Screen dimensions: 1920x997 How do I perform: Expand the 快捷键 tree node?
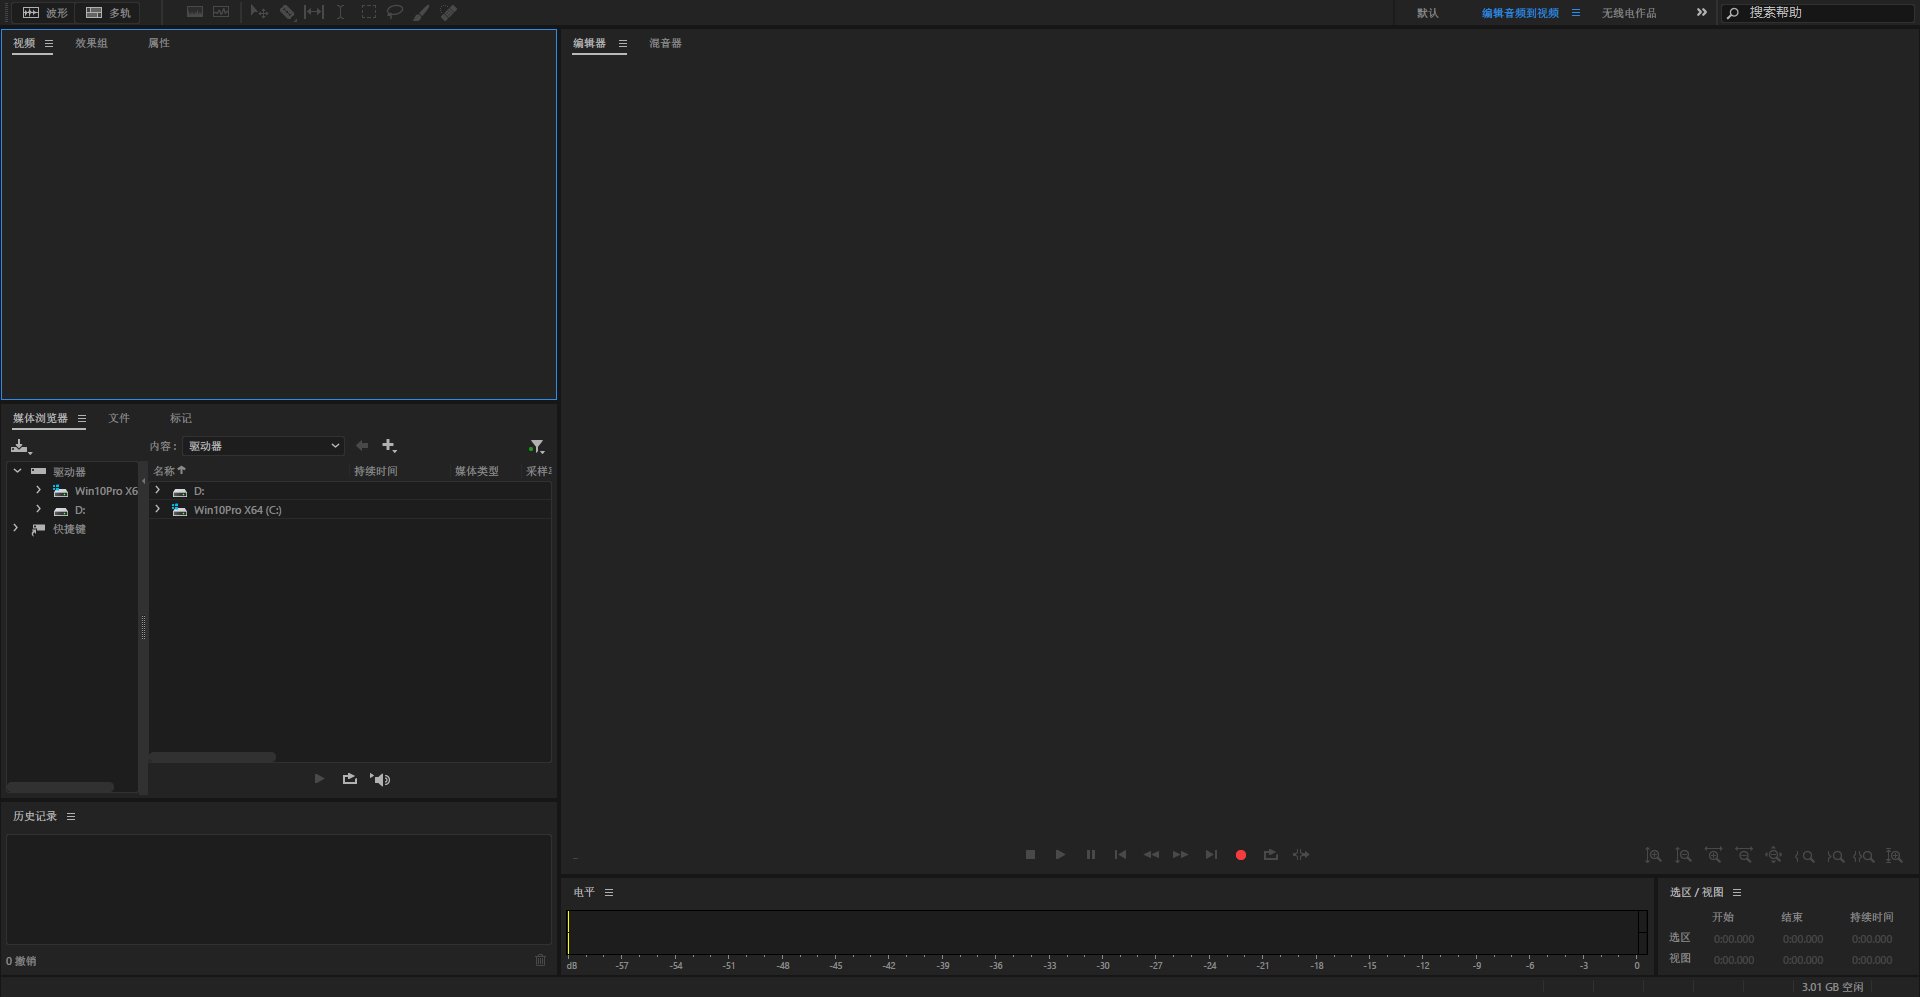click(15, 529)
